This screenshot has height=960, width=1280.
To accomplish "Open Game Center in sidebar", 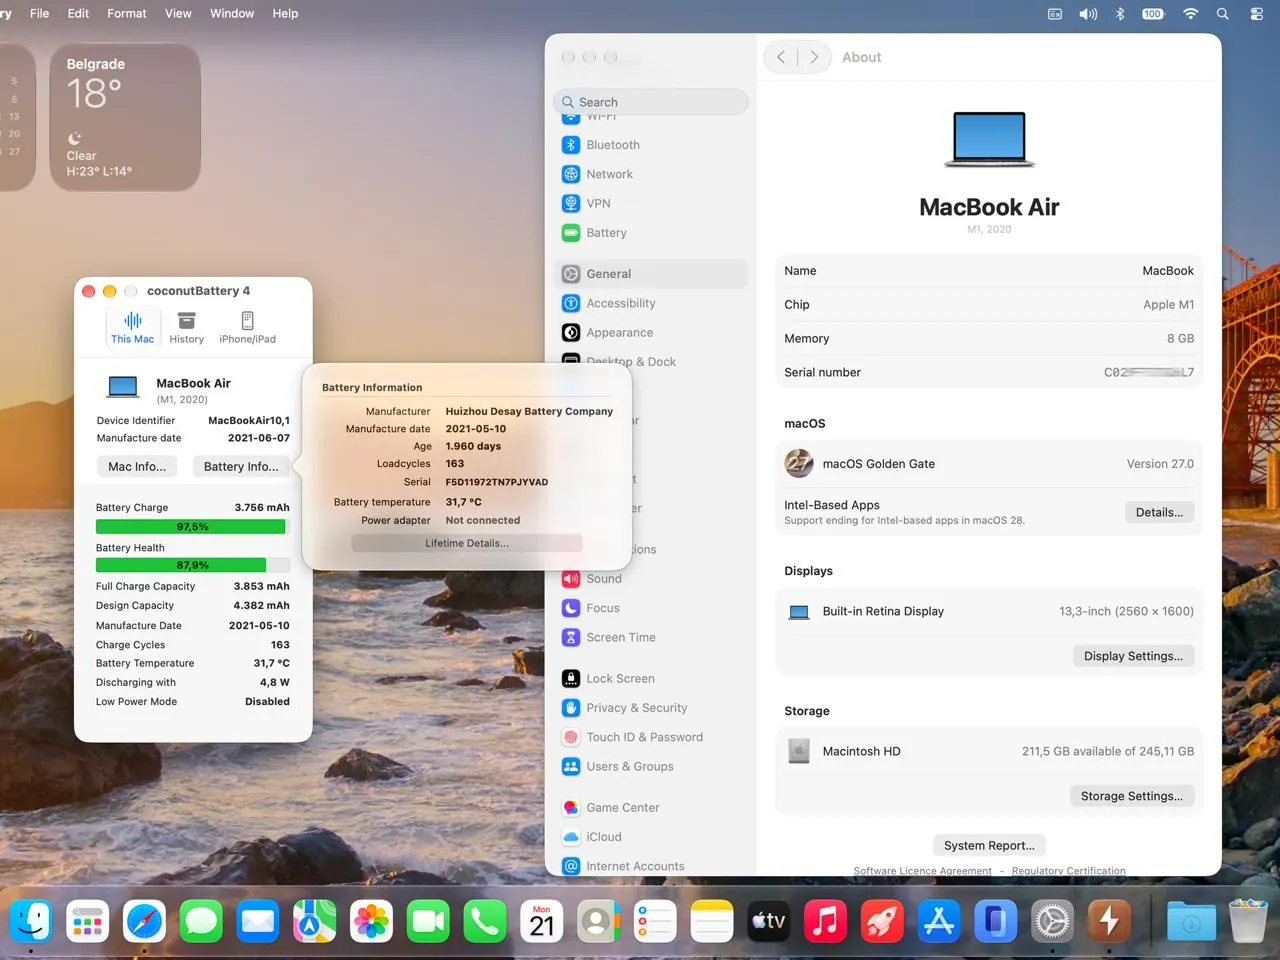I will point(650,808).
